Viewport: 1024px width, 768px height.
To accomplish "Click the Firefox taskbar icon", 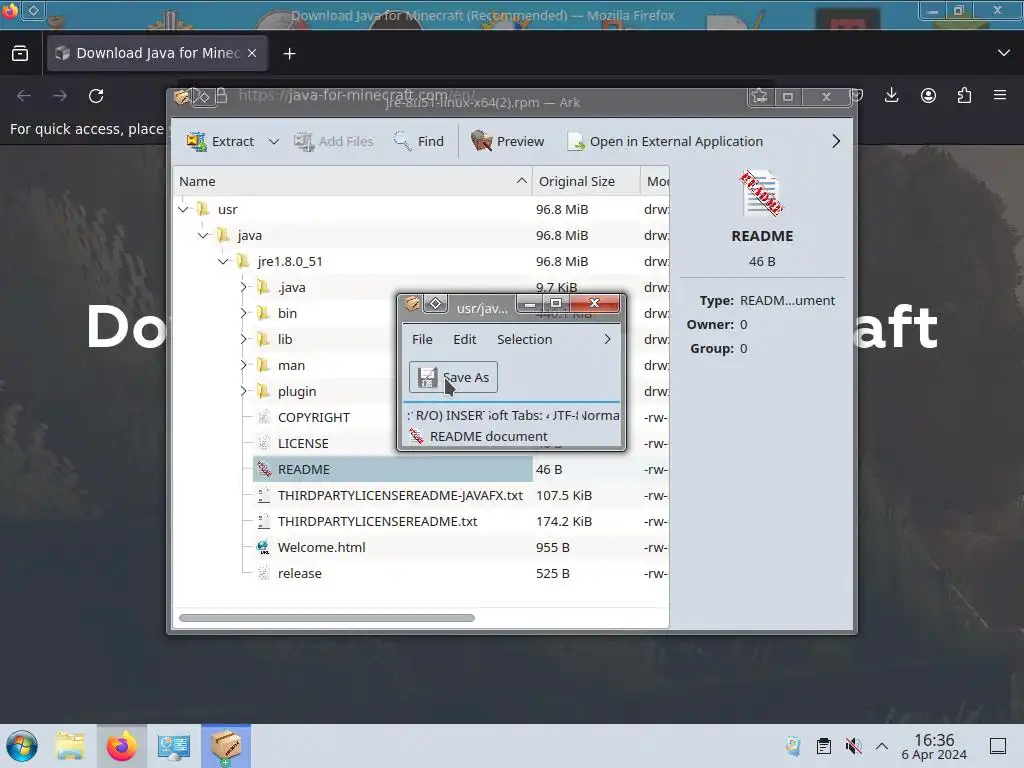I will 121,746.
